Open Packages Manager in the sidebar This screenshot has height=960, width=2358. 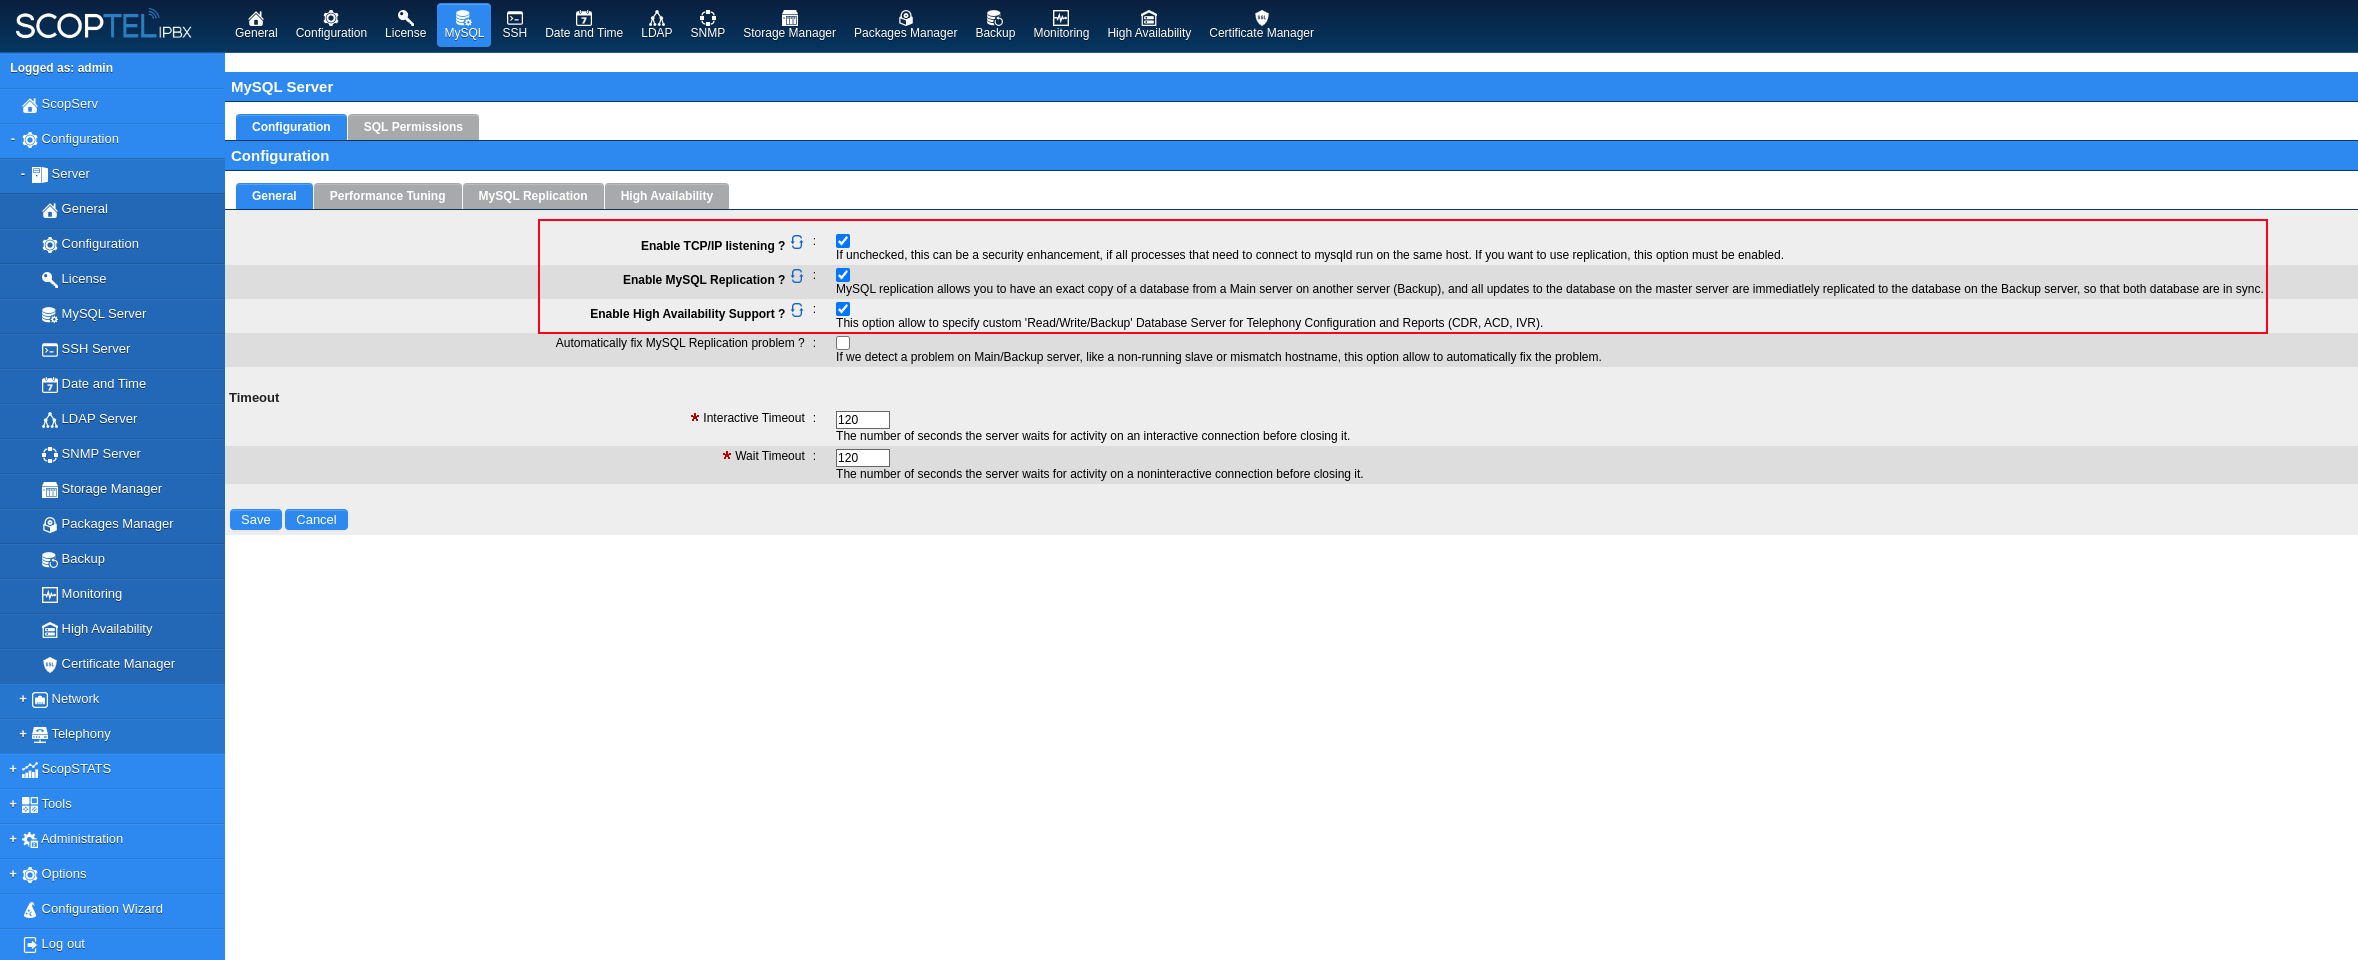[x=112, y=524]
